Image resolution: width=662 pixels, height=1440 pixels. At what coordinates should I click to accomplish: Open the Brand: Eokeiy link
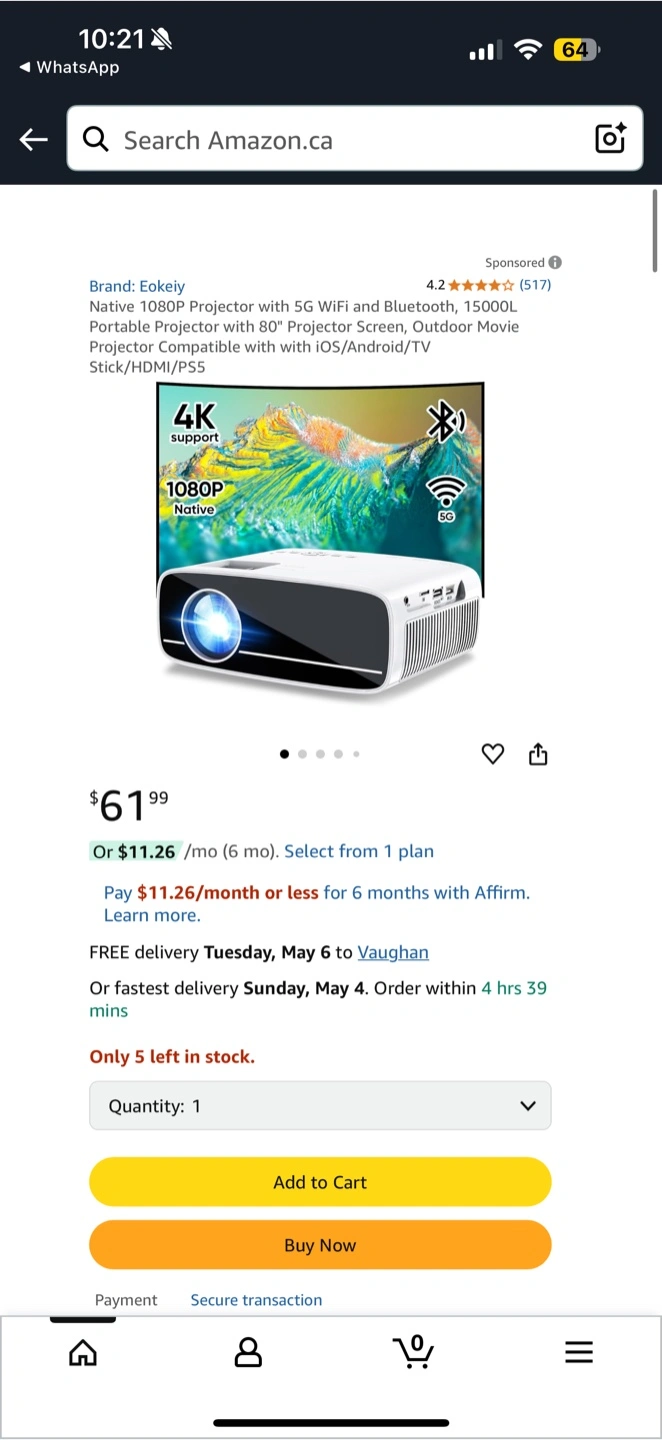click(137, 286)
